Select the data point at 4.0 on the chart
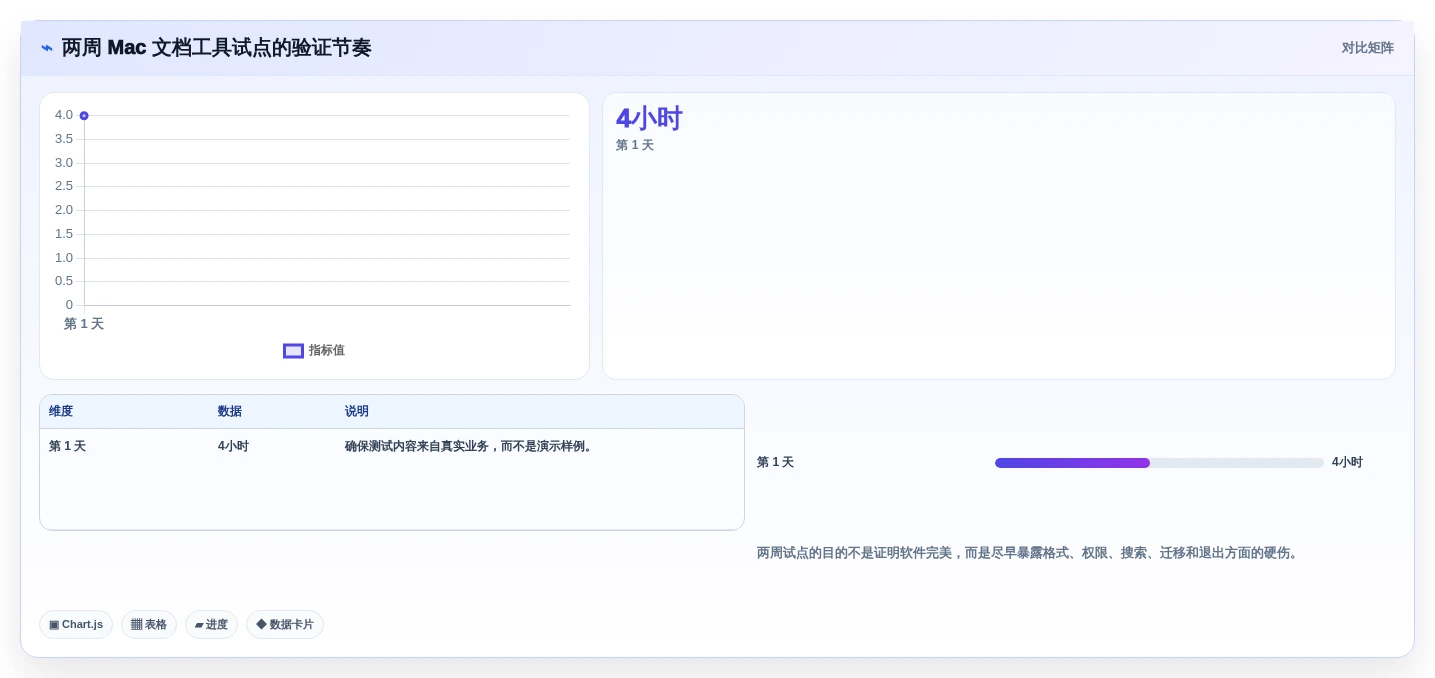This screenshot has width=1435, height=678. pyautogui.click(x=84, y=116)
